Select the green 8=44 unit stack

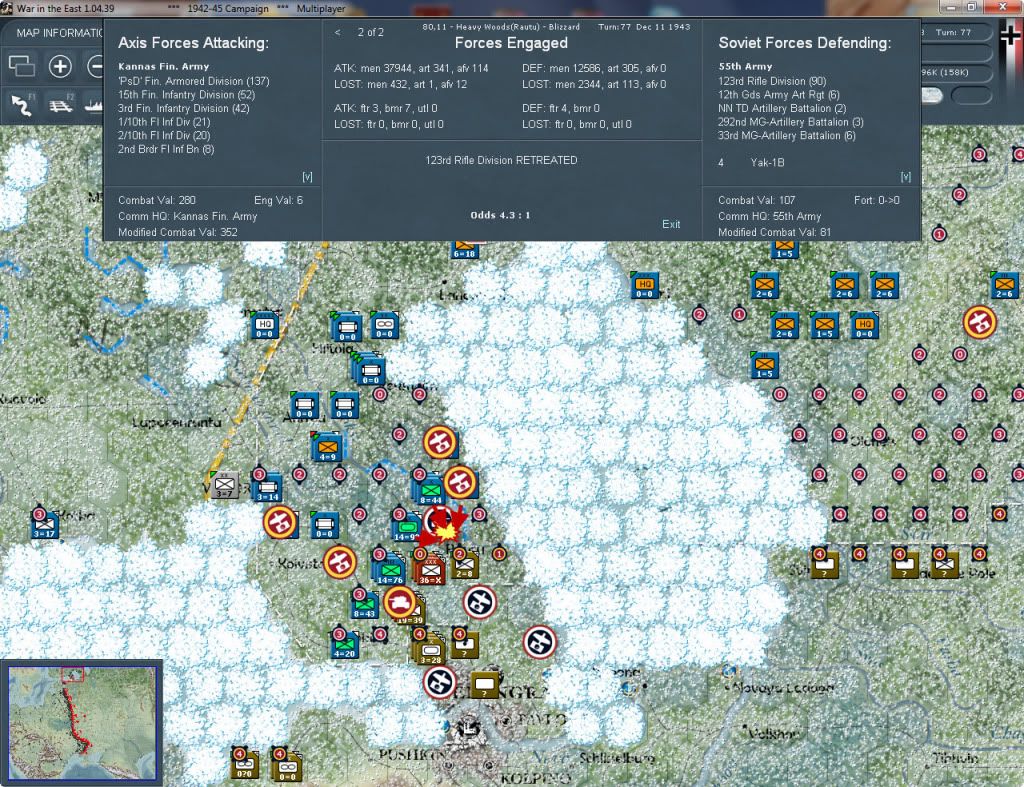click(429, 490)
